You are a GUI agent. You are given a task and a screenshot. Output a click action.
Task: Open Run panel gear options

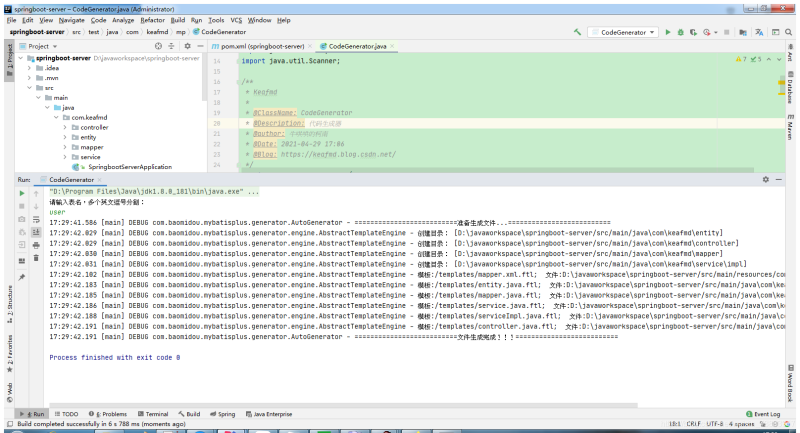pos(766,180)
